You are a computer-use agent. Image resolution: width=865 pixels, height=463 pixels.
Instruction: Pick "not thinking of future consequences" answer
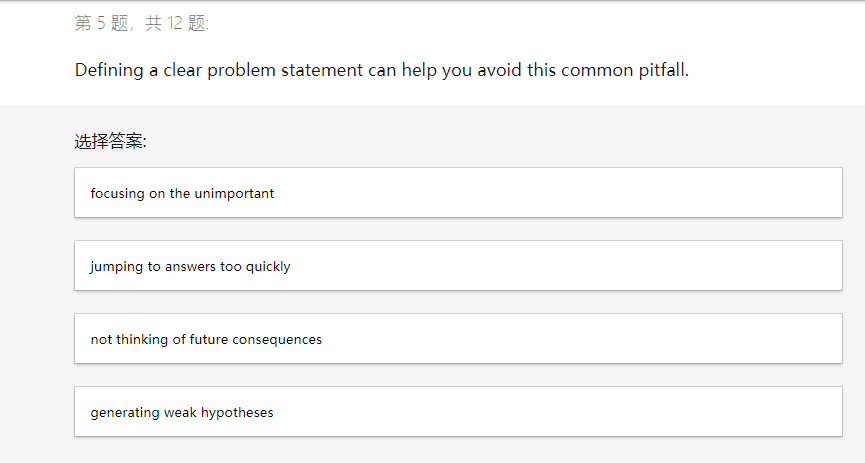[x=206, y=339]
